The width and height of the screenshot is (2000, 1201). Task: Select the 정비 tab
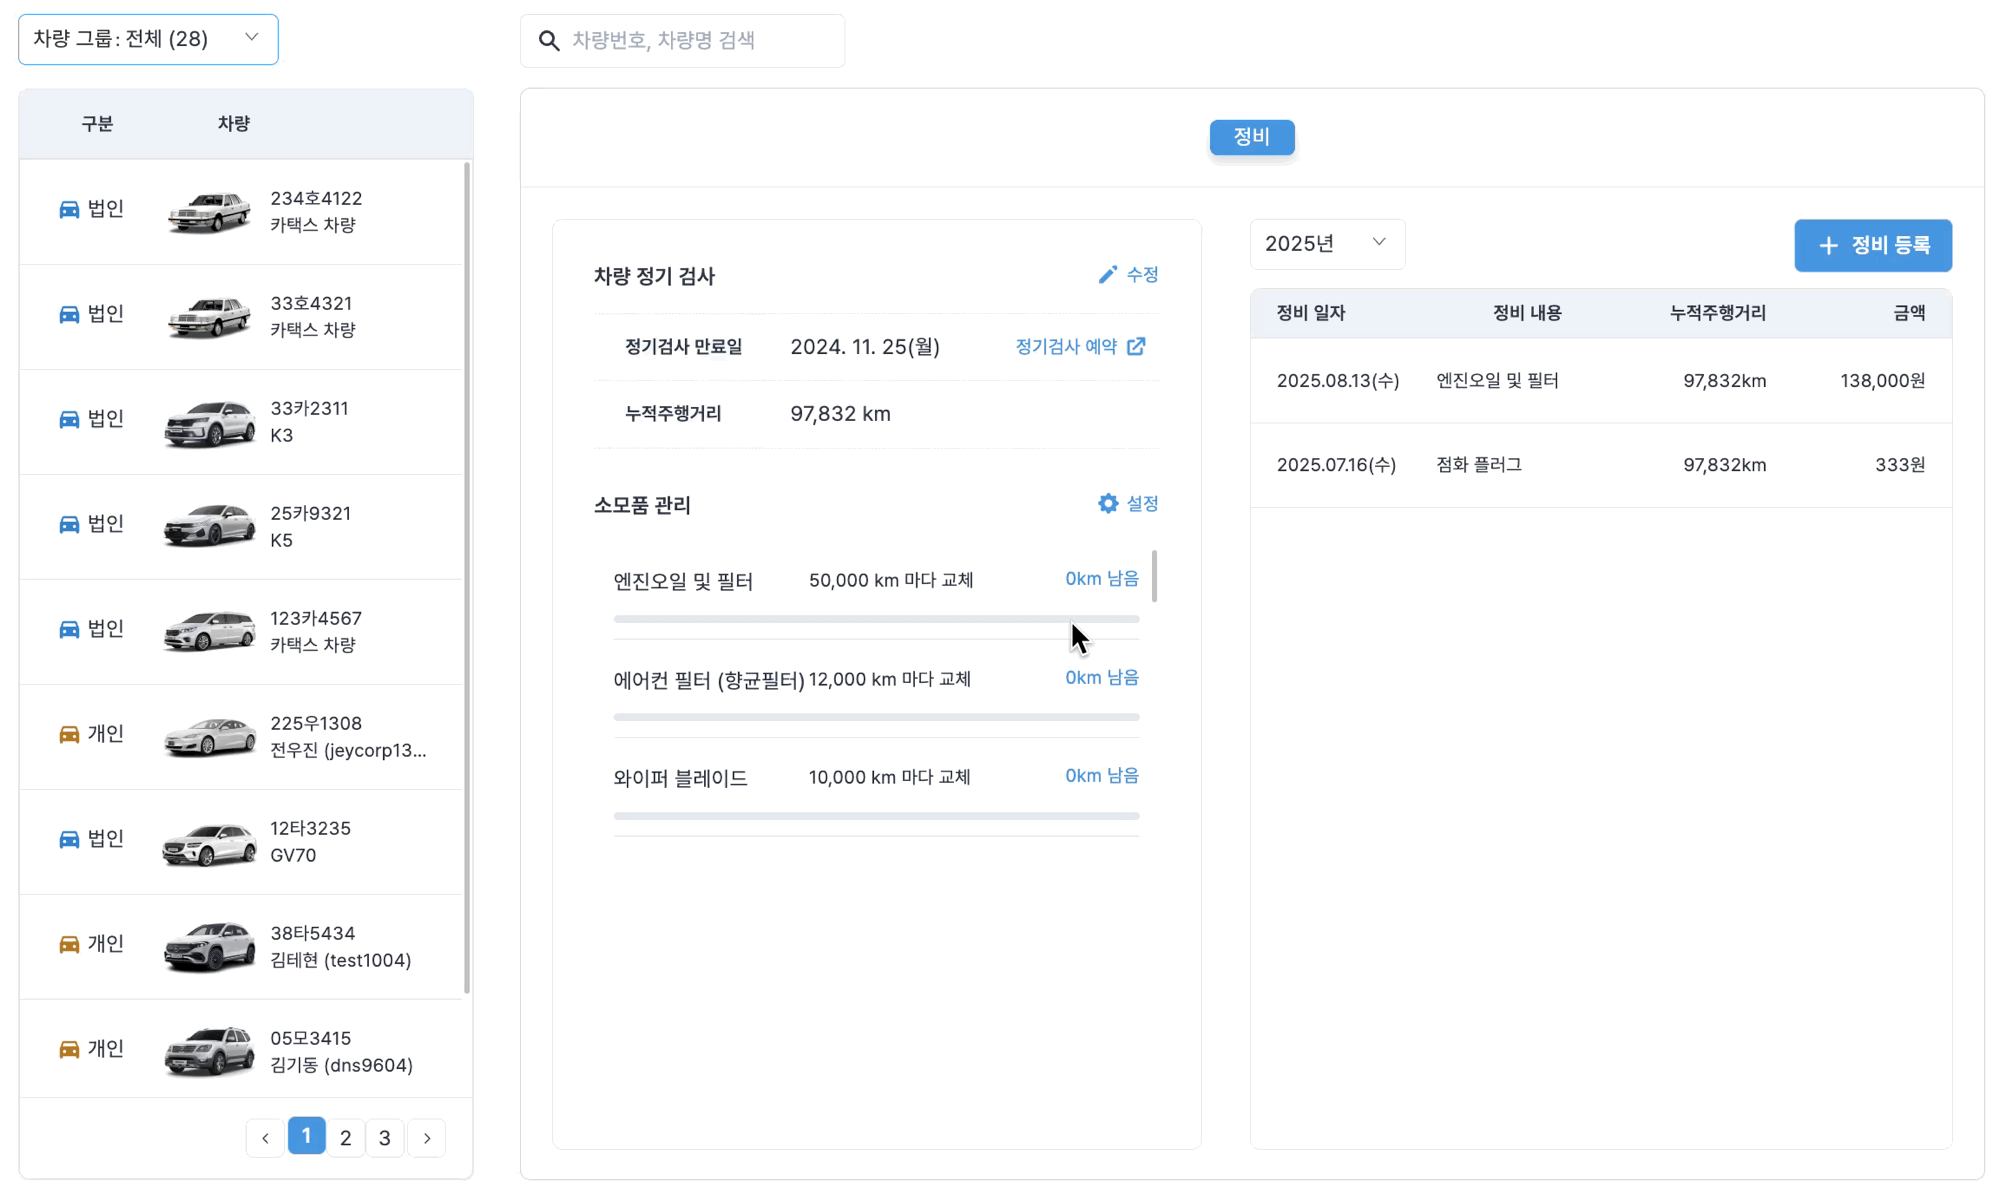(1251, 137)
